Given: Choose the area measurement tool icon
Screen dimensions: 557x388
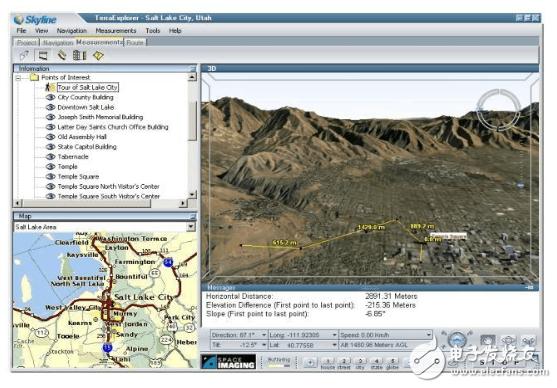Looking at the screenshot, I should tap(43, 55).
